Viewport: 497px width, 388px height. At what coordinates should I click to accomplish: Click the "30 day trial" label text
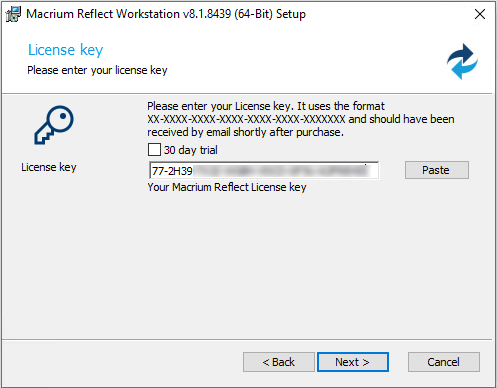[x=190, y=150]
